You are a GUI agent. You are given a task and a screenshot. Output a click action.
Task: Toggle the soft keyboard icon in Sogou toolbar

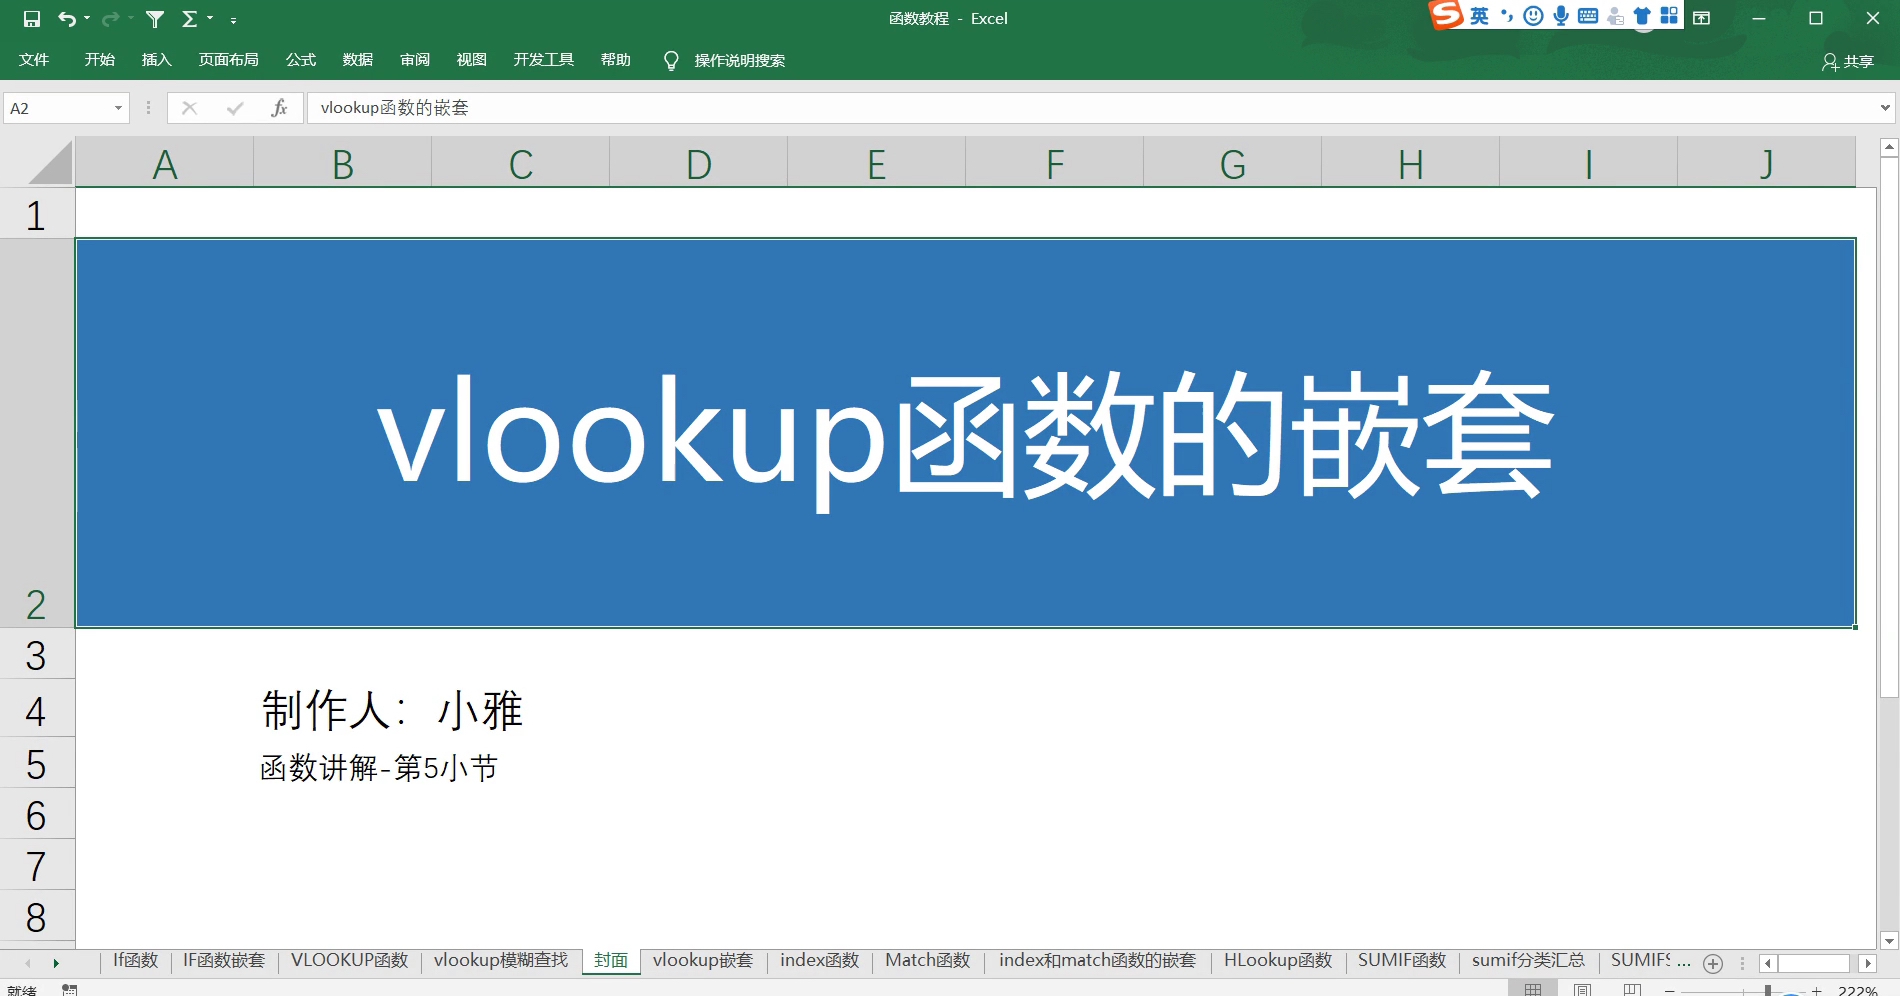point(1588,16)
